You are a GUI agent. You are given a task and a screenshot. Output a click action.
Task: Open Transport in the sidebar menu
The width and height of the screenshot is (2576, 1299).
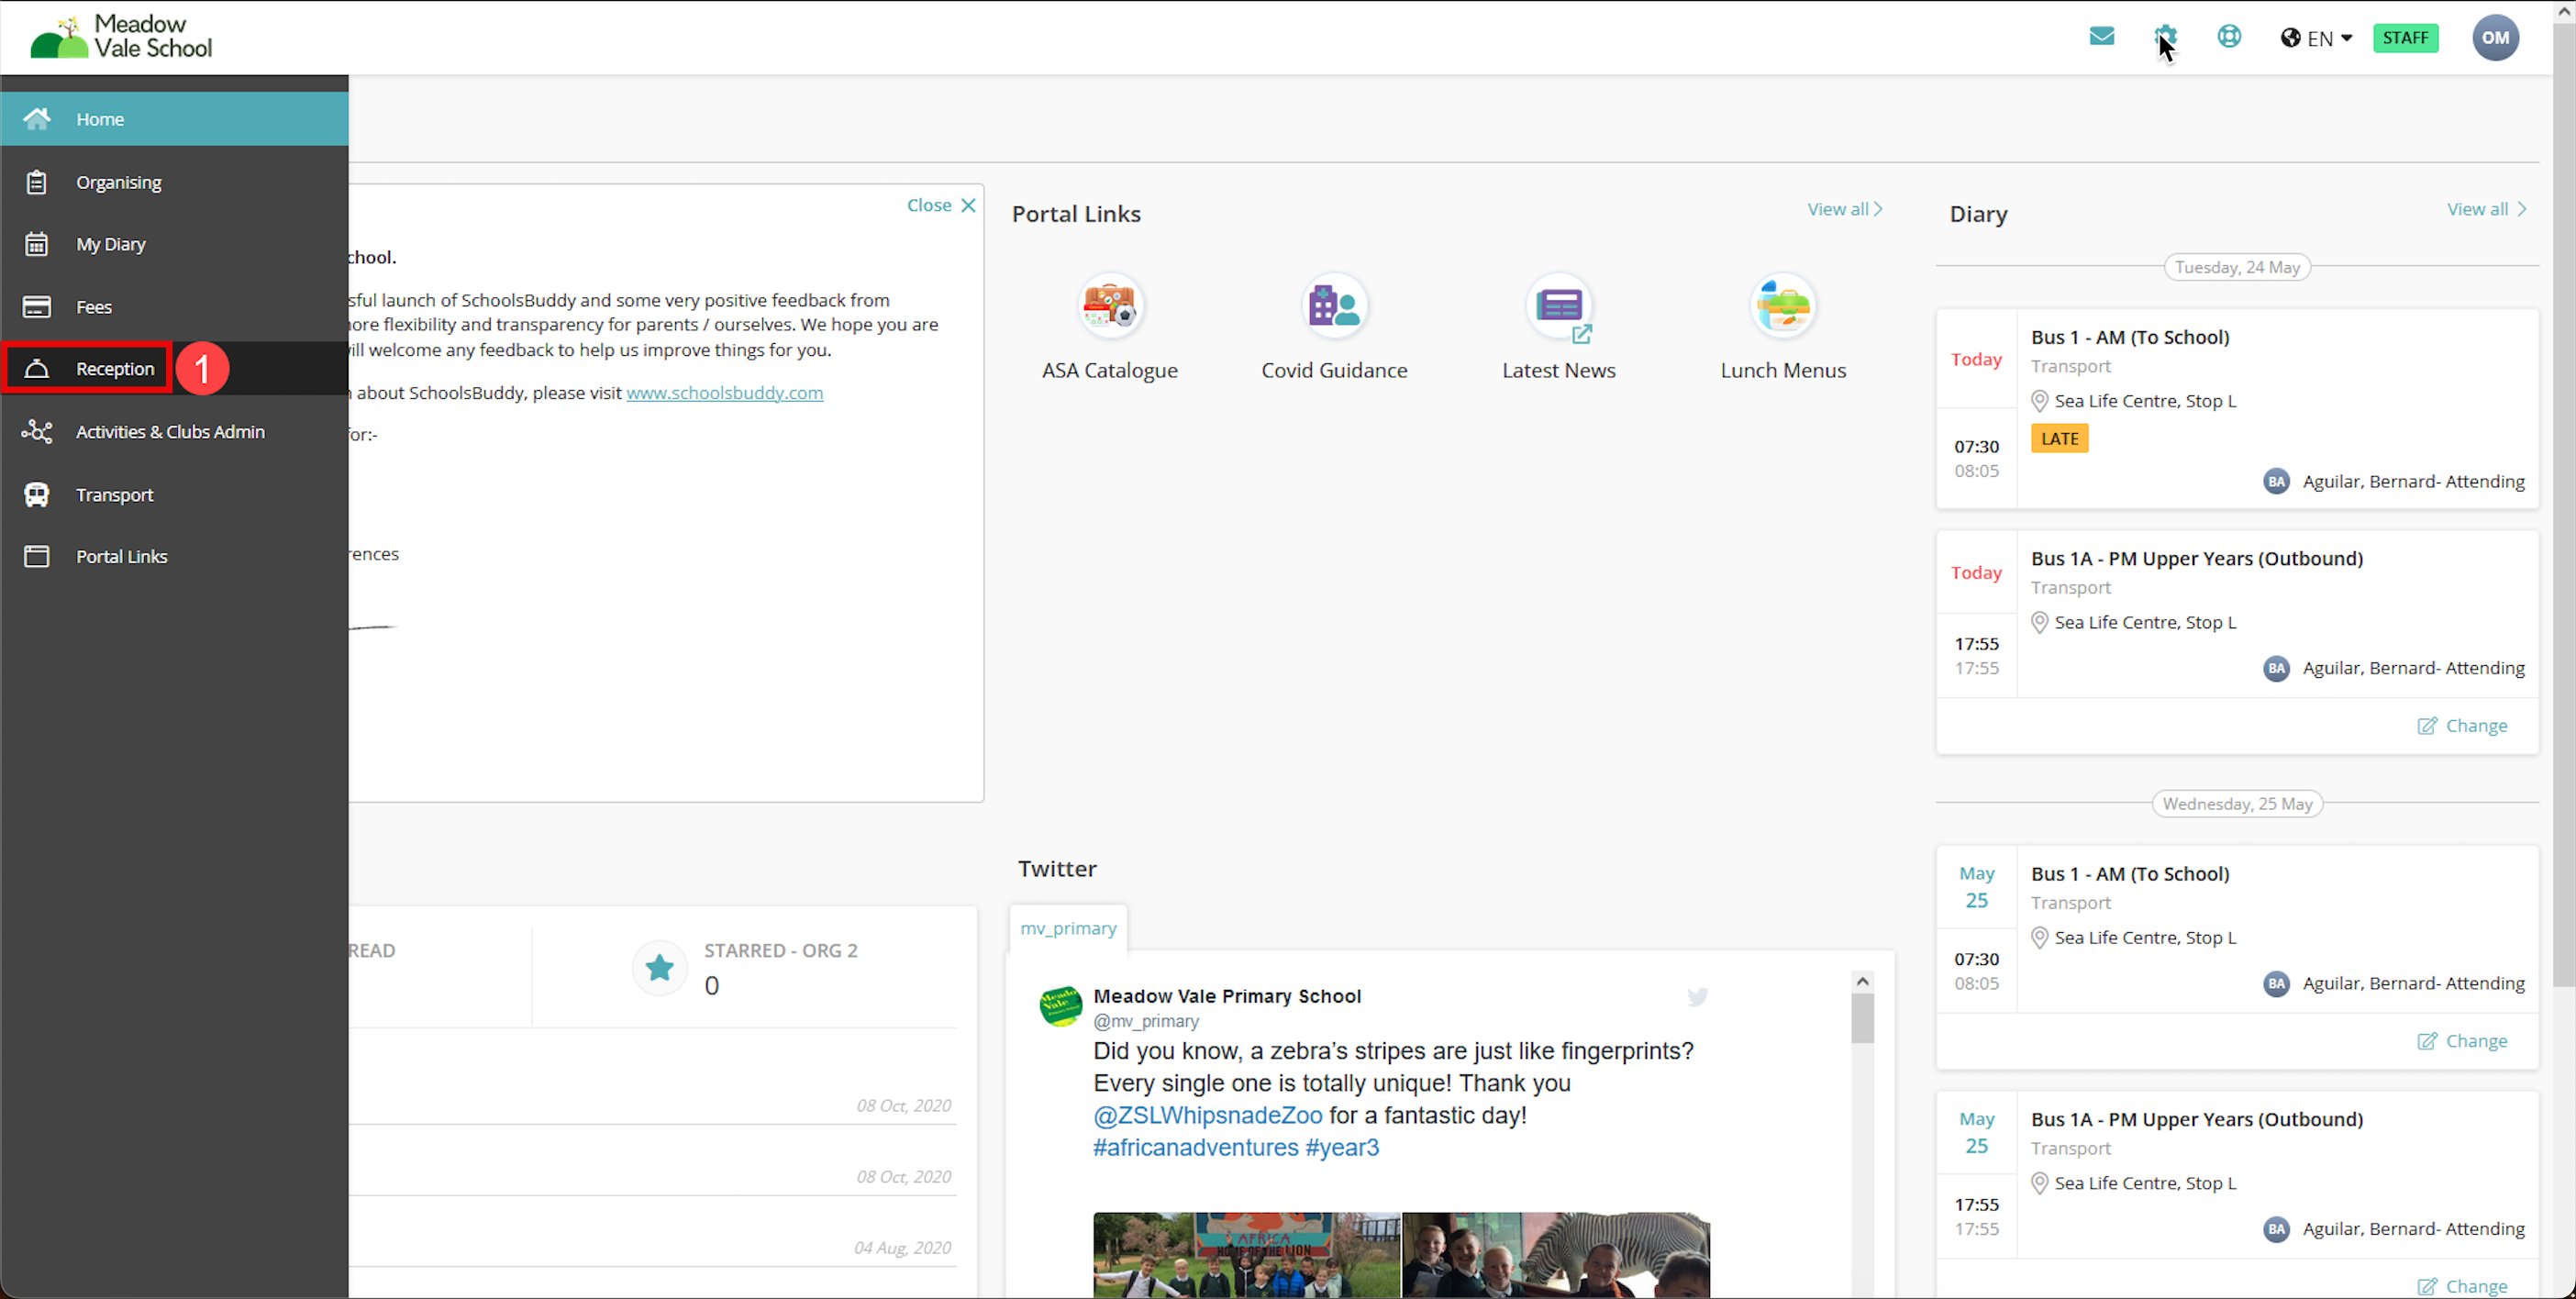[115, 495]
